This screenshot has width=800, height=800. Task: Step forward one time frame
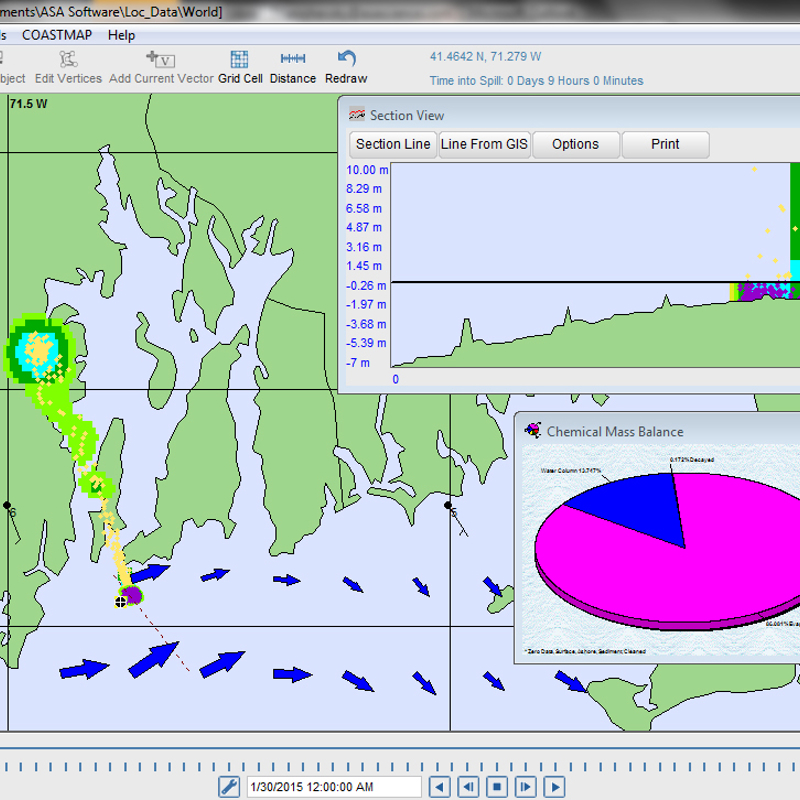[x=525, y=787]
